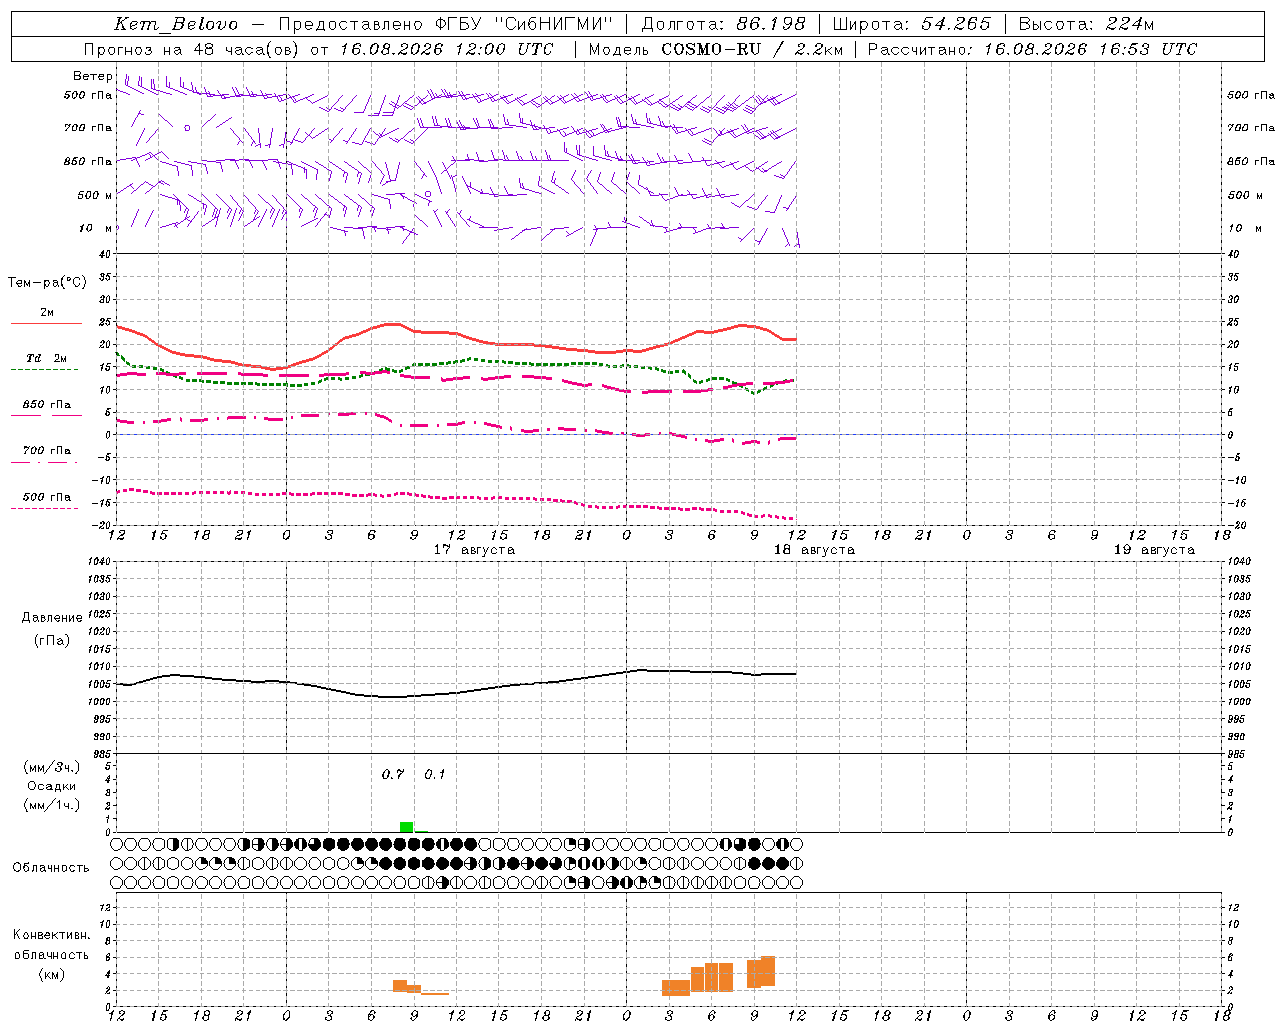Screen dimensions: 1280x1024
Task: Select the 19 августа date label
Action: click(1154, 550)
